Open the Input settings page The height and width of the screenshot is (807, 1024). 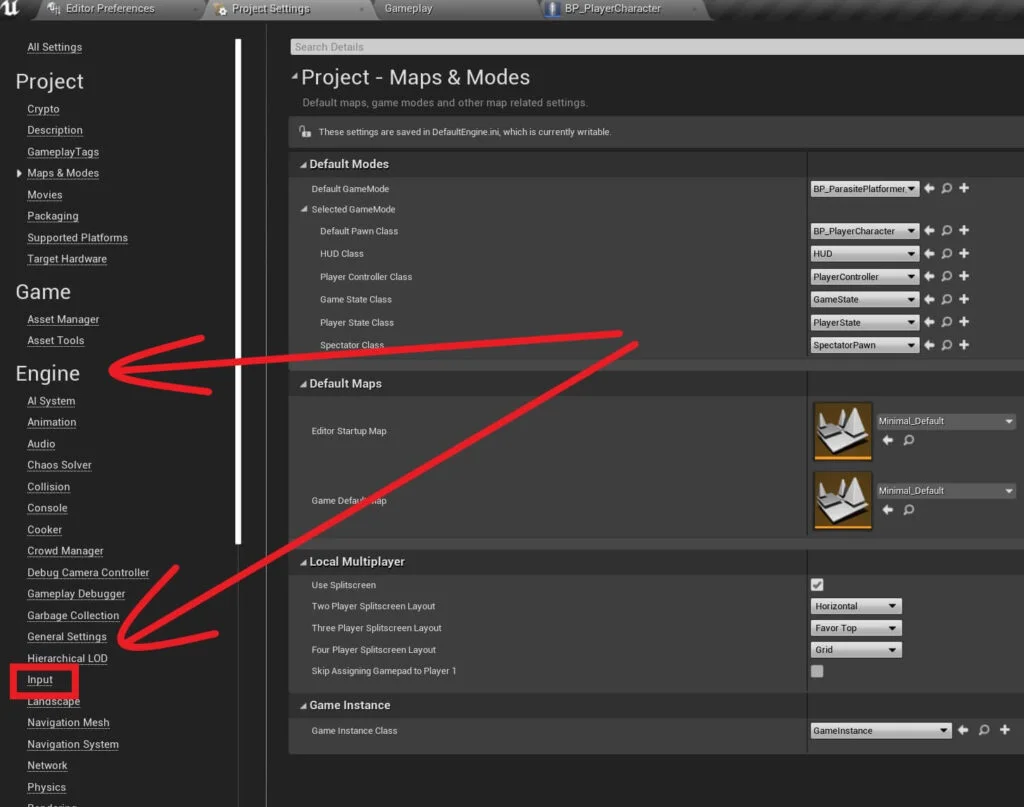[40, 680]
